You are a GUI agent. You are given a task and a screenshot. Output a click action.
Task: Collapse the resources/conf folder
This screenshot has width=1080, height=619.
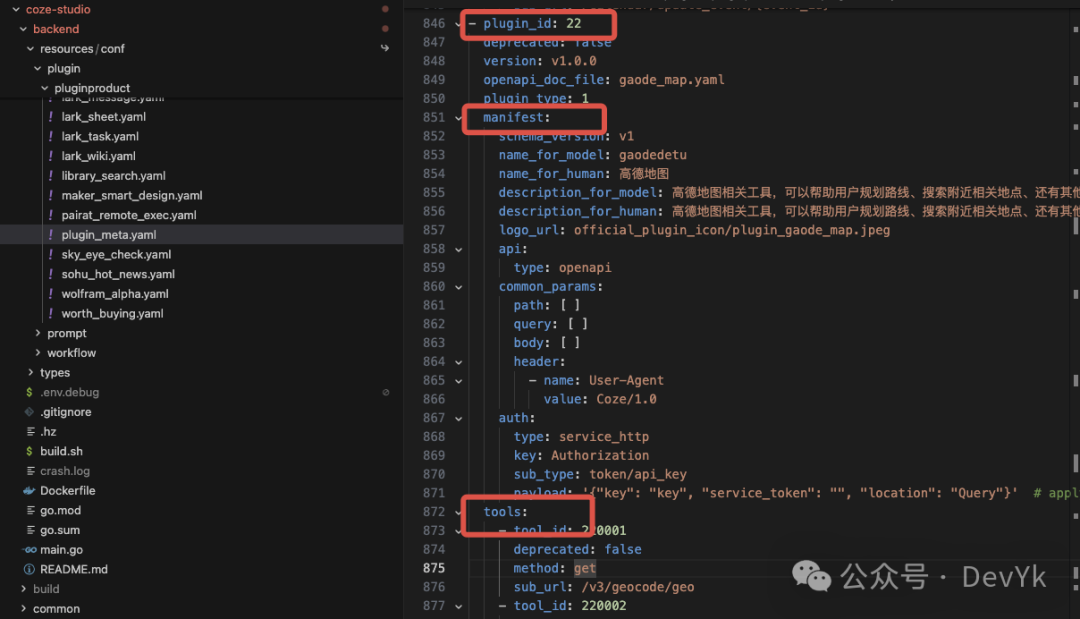click(30, 49)
